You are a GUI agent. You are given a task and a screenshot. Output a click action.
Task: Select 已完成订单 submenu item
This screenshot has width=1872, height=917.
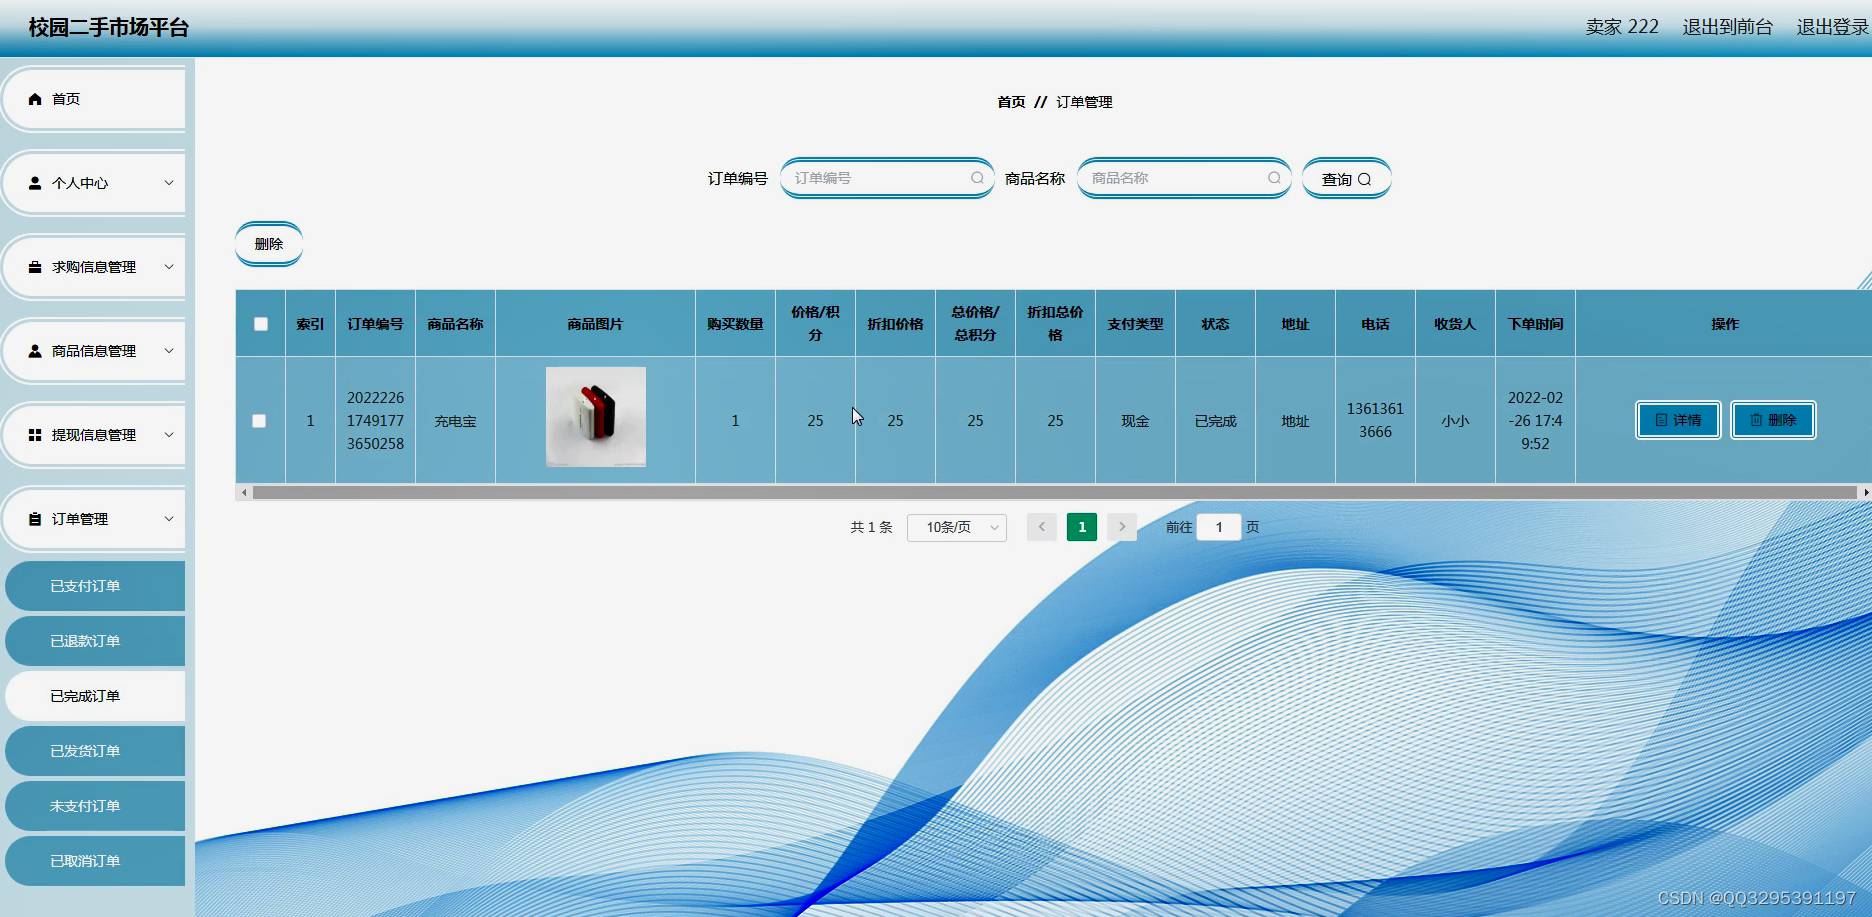click(x=95, y=696)
